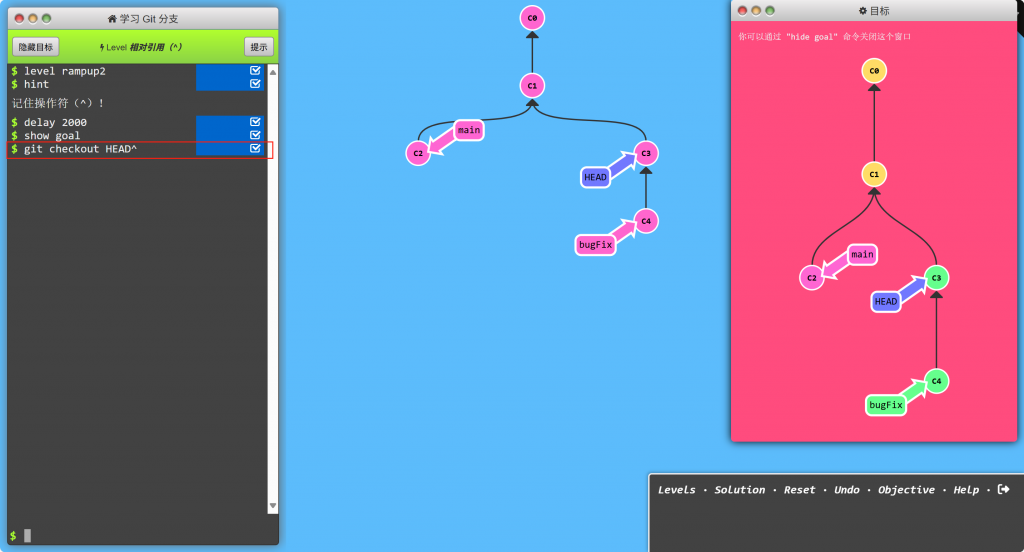
Task: Click the HEAD label in main graph
Action: click(596, 177)
